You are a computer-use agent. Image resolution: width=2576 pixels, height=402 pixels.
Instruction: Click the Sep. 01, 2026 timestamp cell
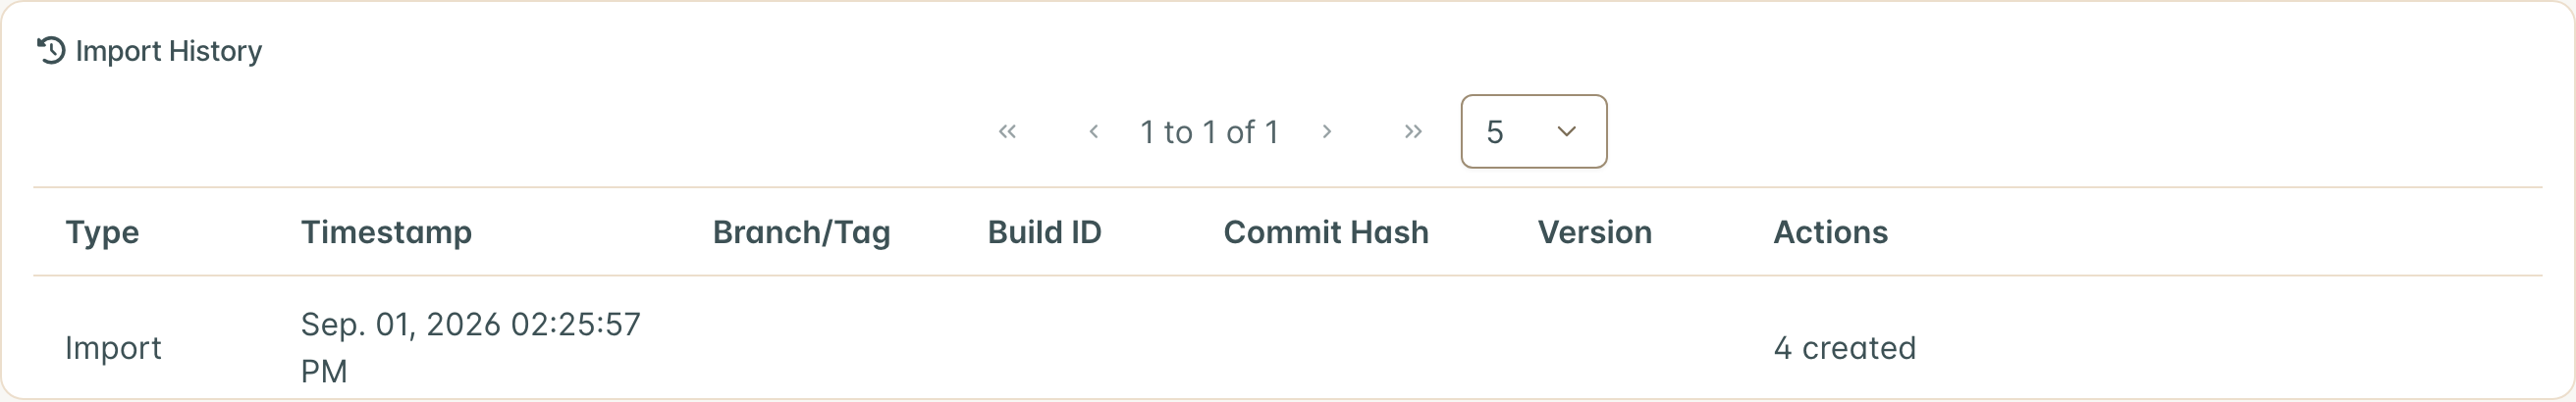pos(471,347)
